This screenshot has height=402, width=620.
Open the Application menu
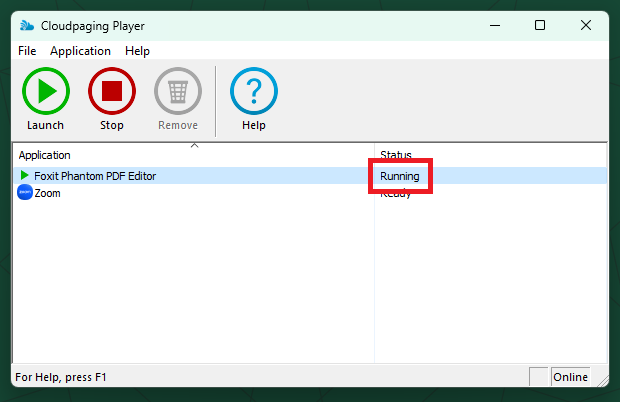coord(80,51)
